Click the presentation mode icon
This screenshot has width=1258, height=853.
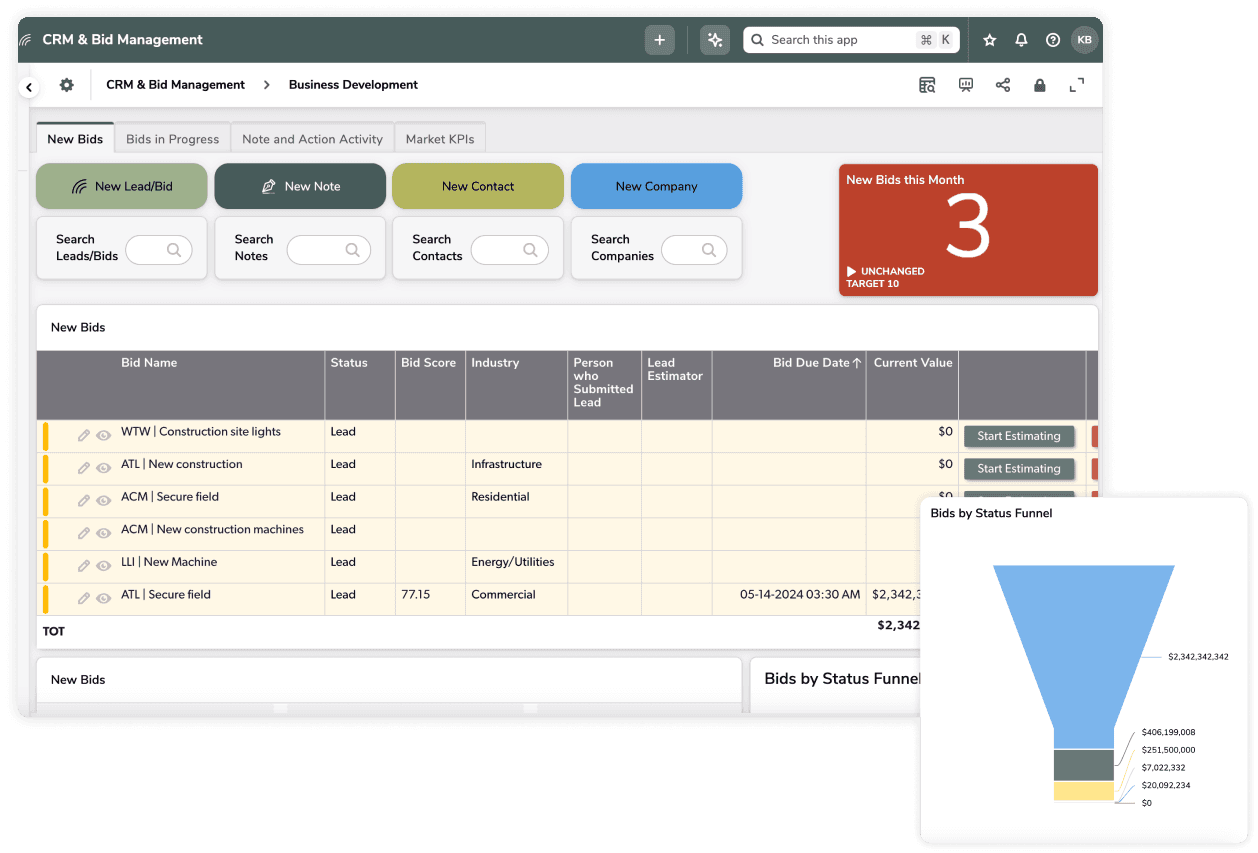tap(965, 85)
